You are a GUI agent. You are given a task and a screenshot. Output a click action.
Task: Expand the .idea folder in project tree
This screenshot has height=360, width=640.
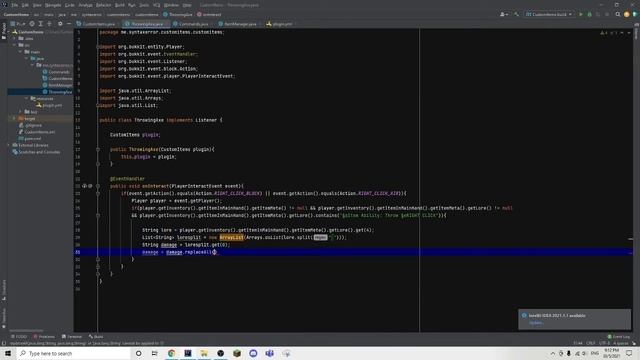(15, 38)
